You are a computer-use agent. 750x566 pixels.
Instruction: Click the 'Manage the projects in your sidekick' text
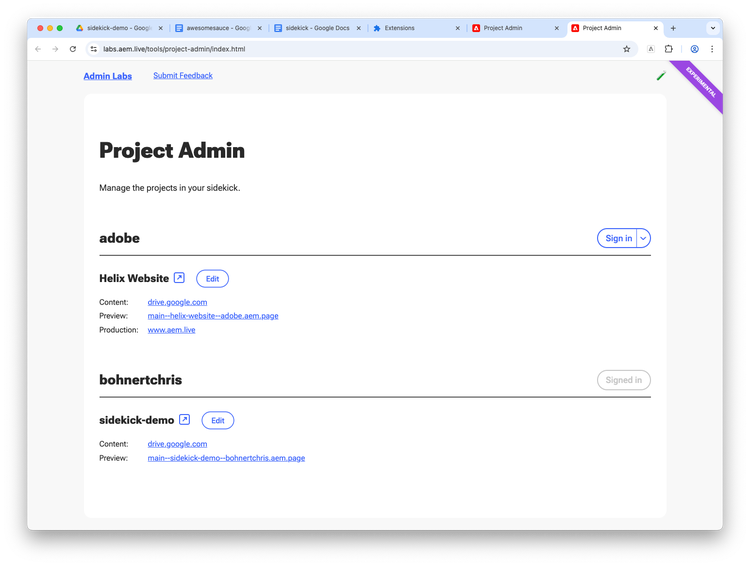(170, 188)
